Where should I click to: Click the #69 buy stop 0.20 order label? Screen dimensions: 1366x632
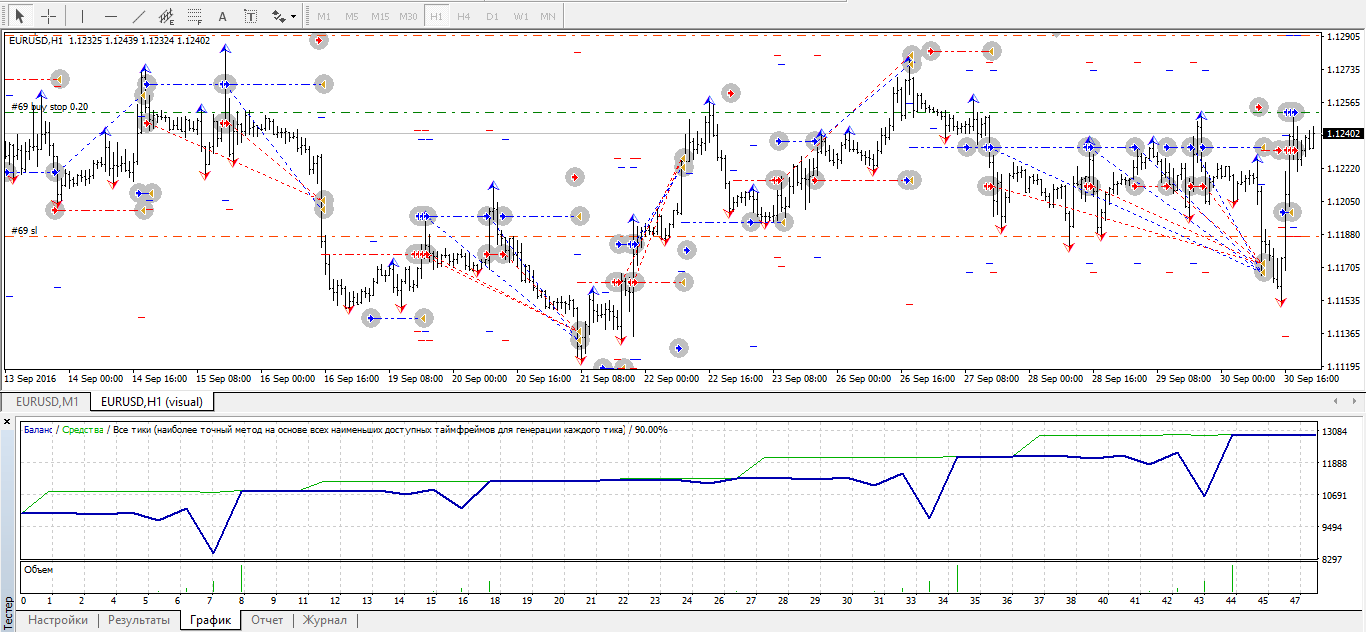click(x=49, y=106)
